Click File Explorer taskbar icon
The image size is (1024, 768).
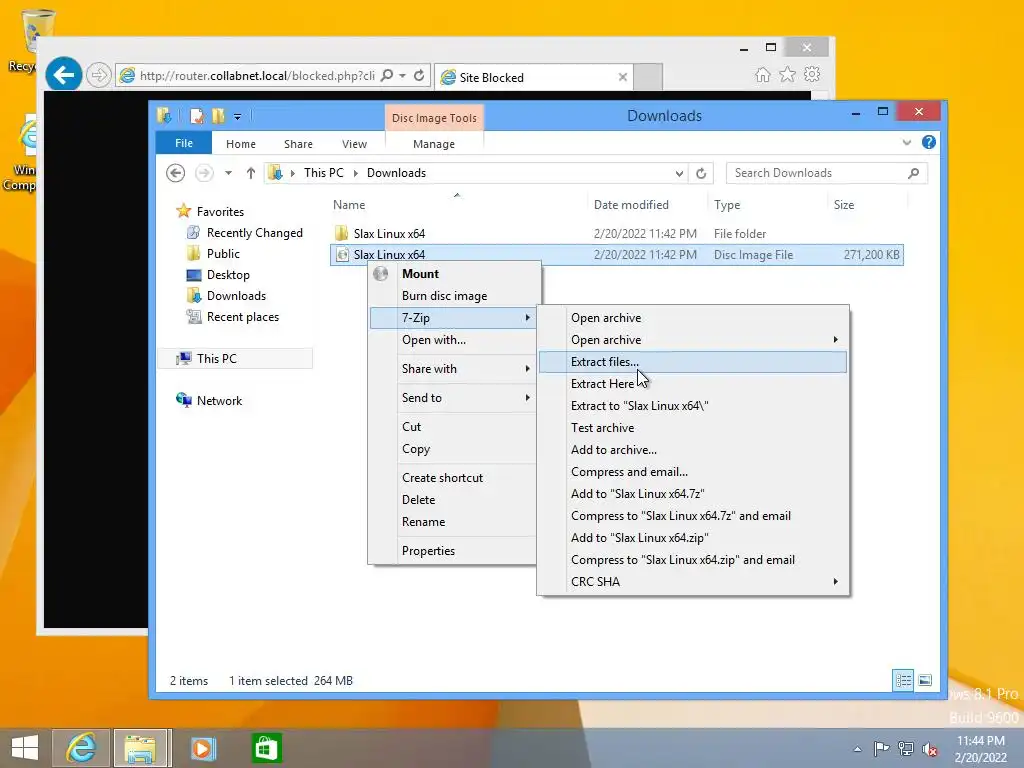(x=141, y=748)
